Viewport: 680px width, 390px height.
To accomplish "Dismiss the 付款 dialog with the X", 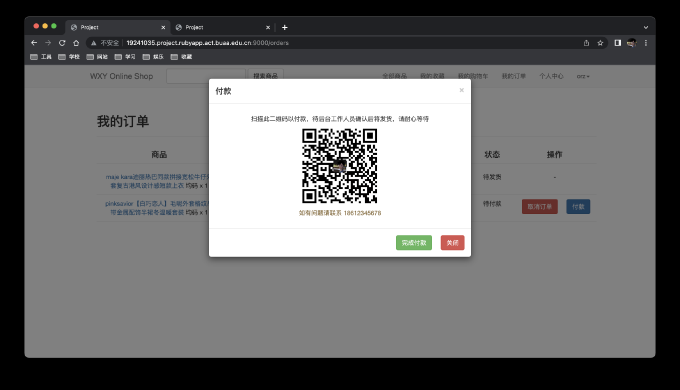I will 461,90.
